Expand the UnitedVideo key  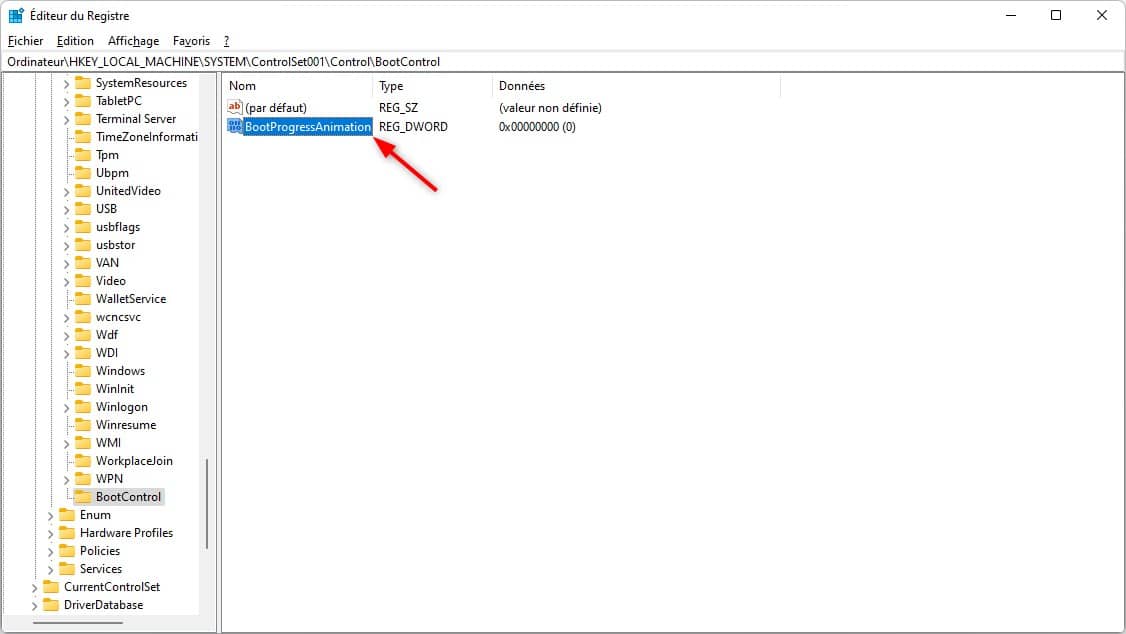point(66,192)
